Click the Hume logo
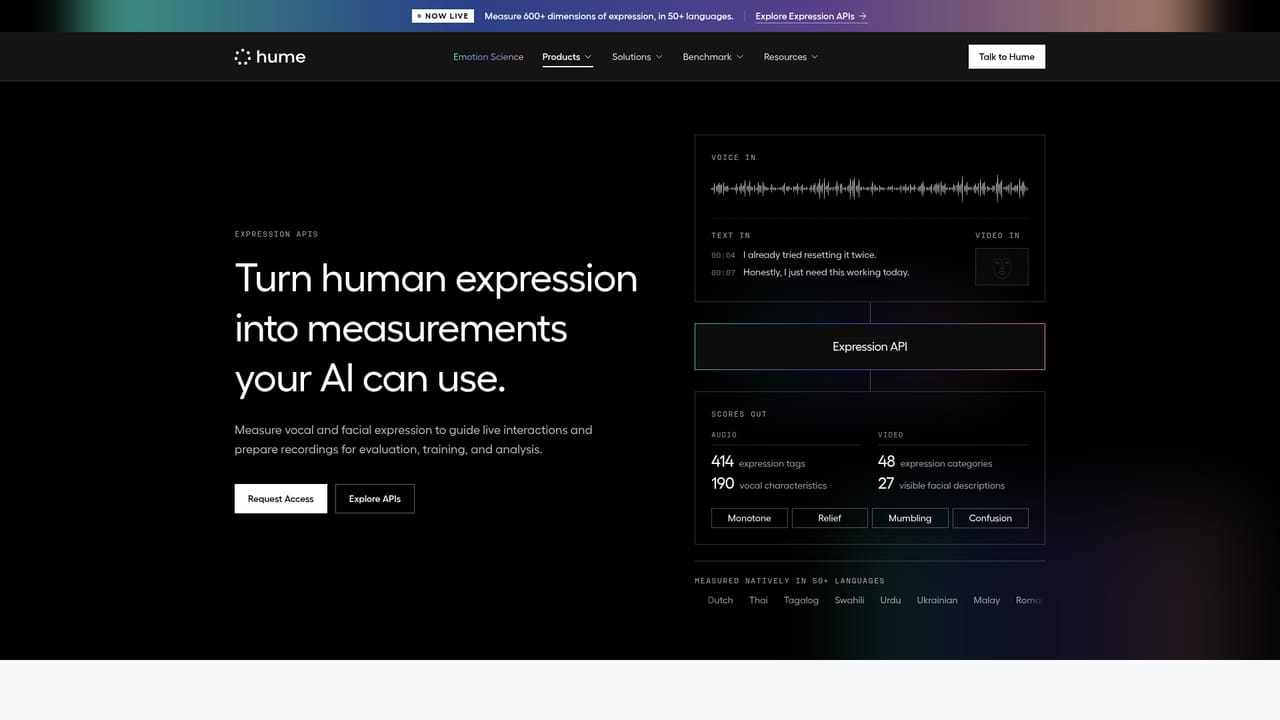Image resolution: width=1280 pixels, height=720 pixels. point(270,57)
